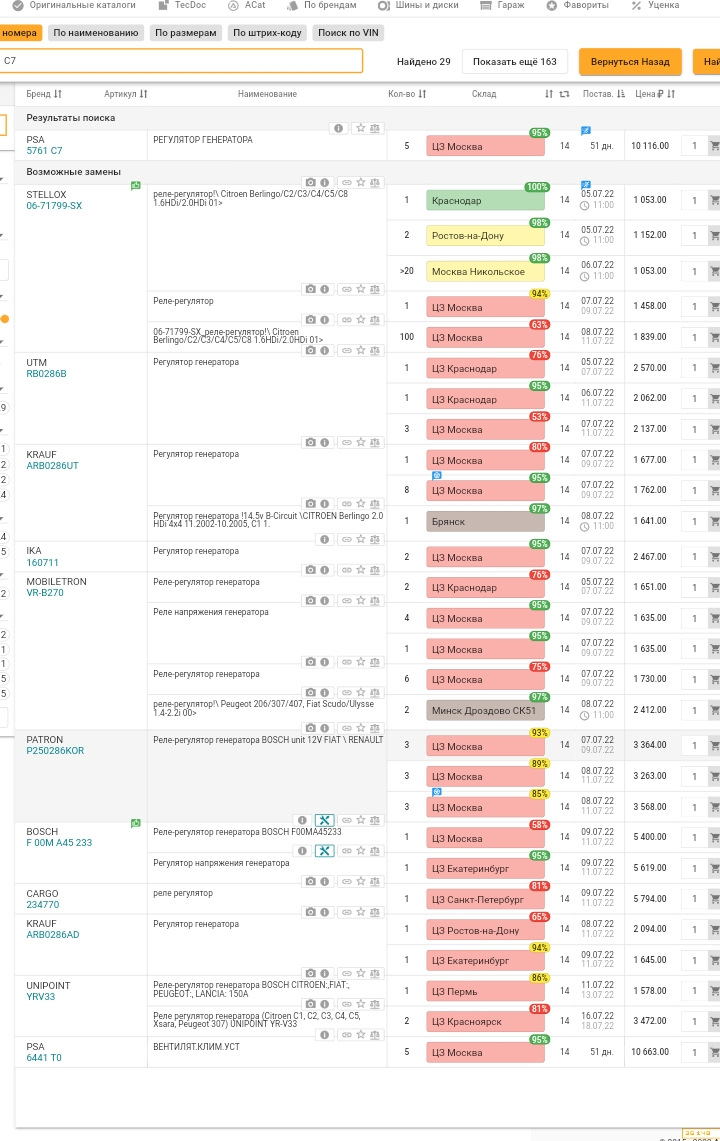The image size is (720, 1141).
Task: Add 10 116.00 PSA item to cart
Action: point(714,146)
